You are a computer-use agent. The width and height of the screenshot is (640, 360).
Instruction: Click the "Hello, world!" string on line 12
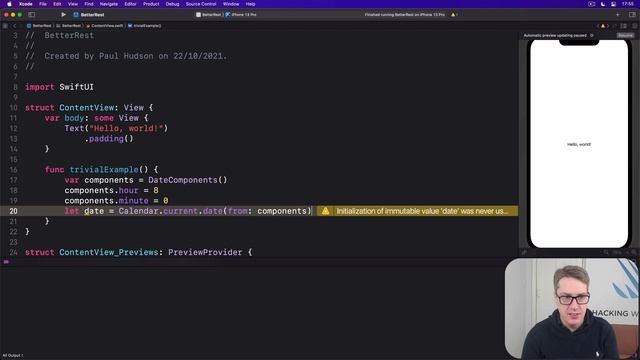tap(126, 128)
